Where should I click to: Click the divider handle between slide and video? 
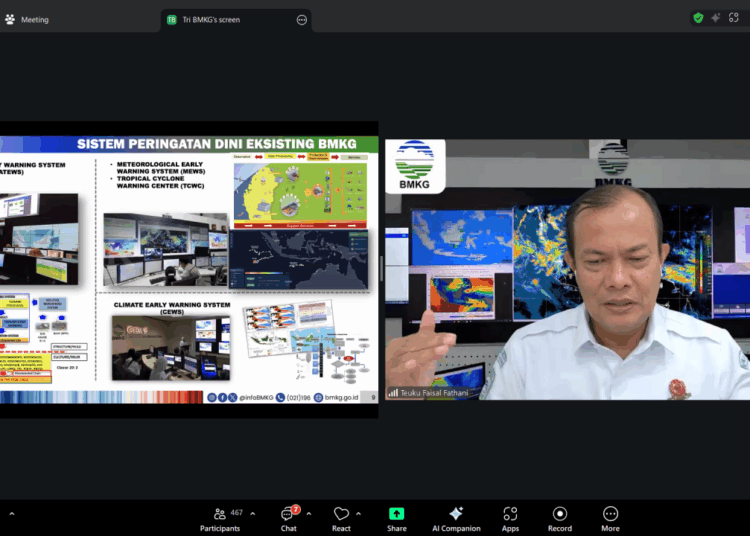tap(382, 269)
